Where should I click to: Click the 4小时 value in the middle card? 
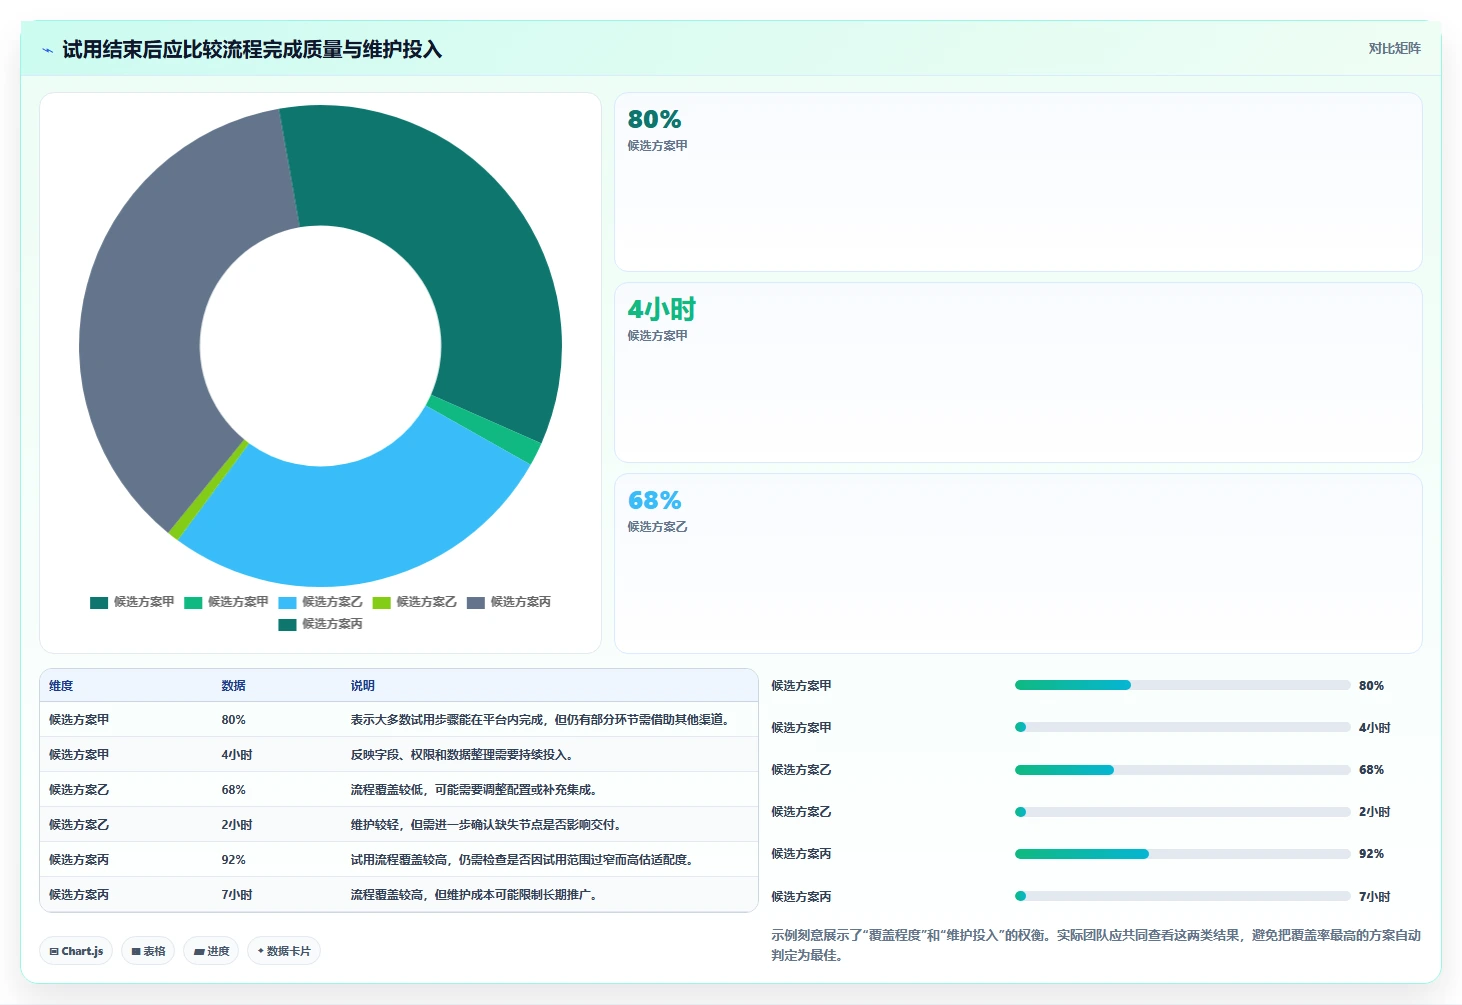(661, 309)
